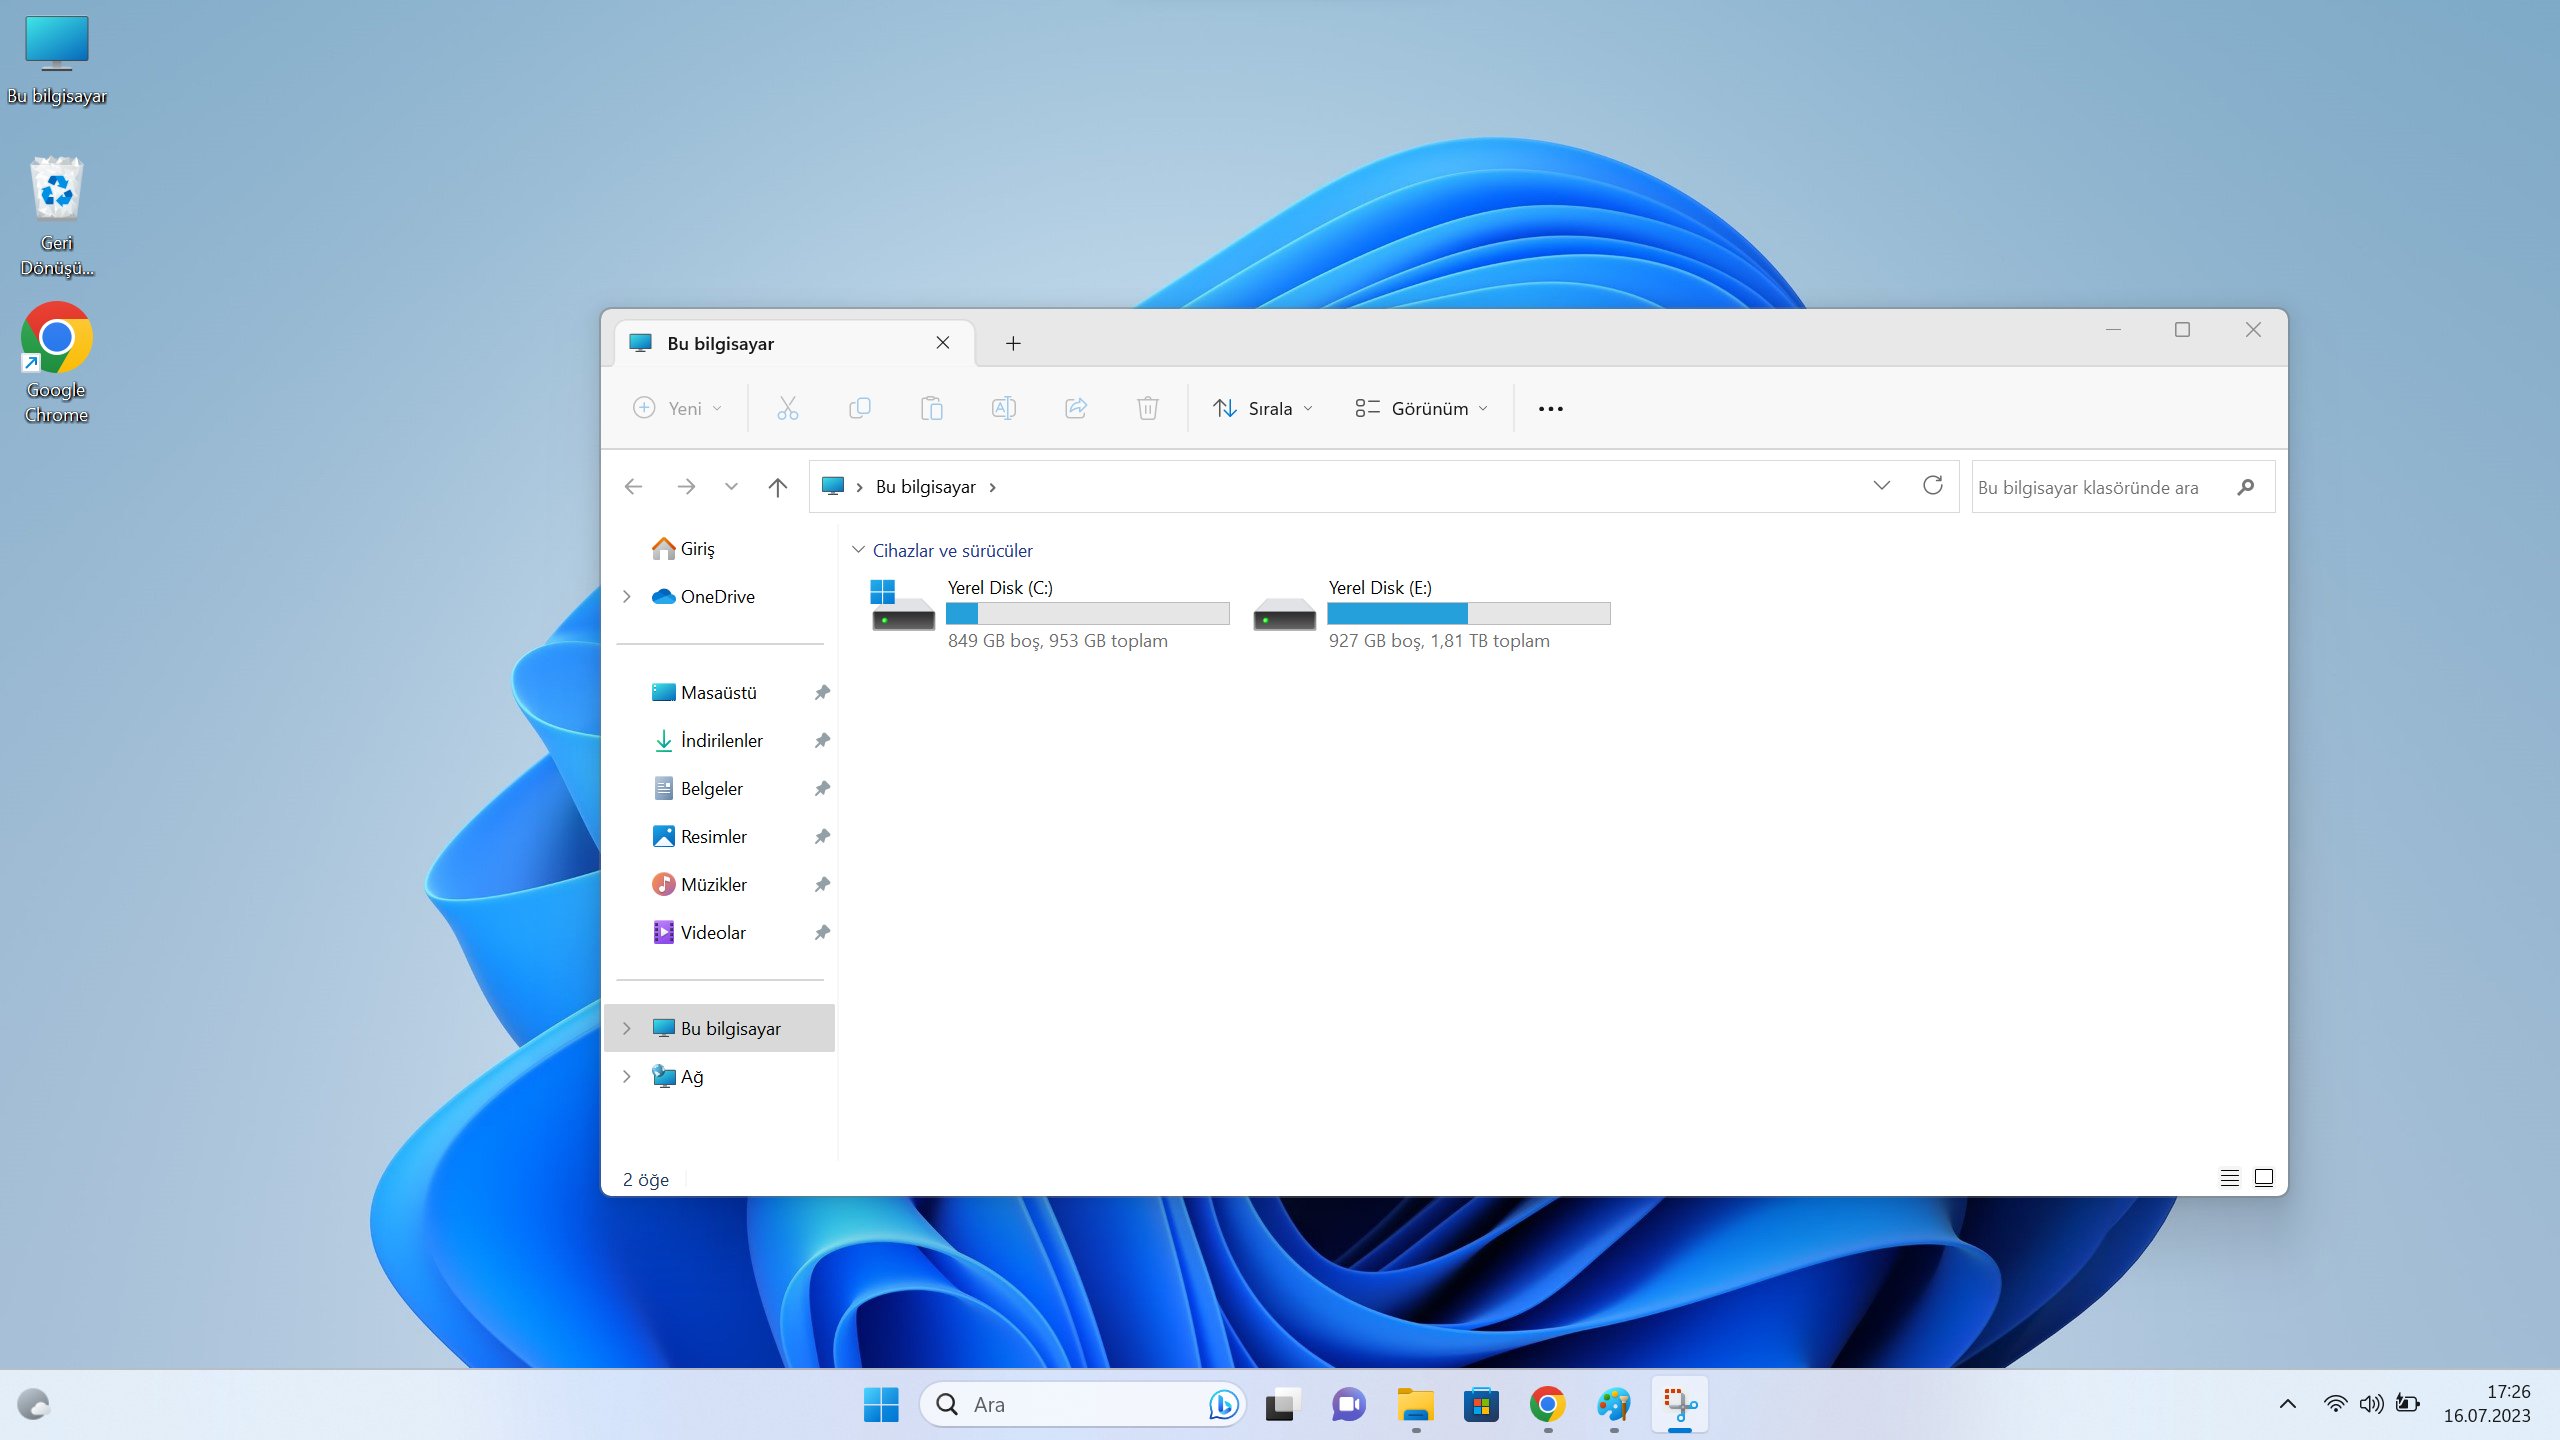Expand the OneDrive tree node
2560x1440 pixels.
click(x=627, y=597)
